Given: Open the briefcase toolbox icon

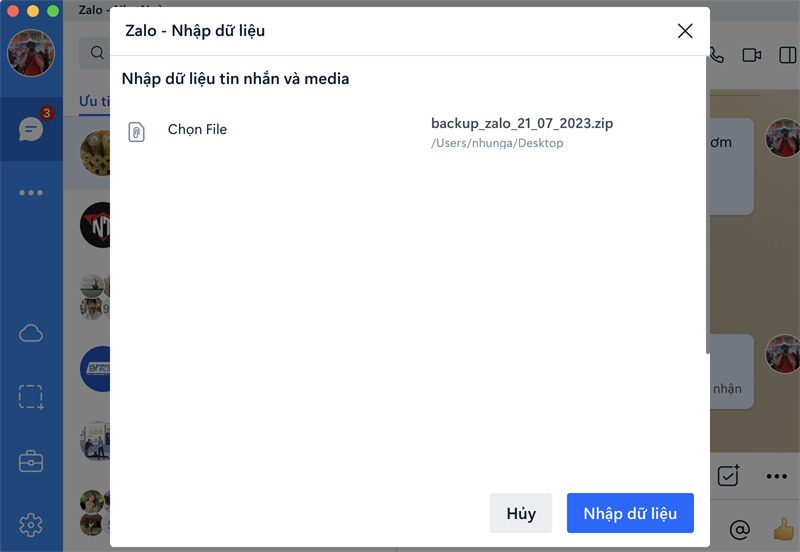Looking at the screenshot, I should [31, 461].
